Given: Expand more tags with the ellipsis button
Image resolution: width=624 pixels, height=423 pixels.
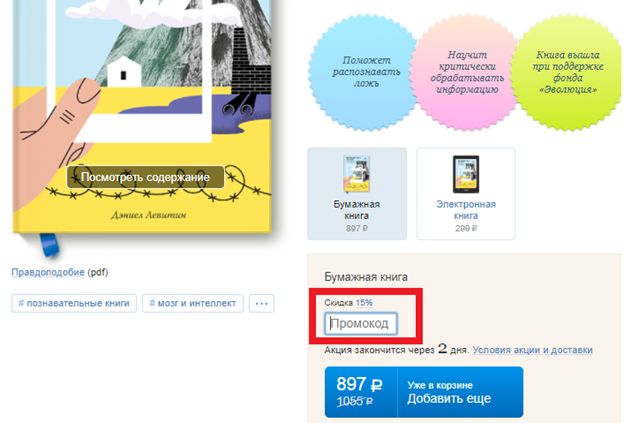Looking at the screenshot, I should pyautogui.click(x=261, y=303).
